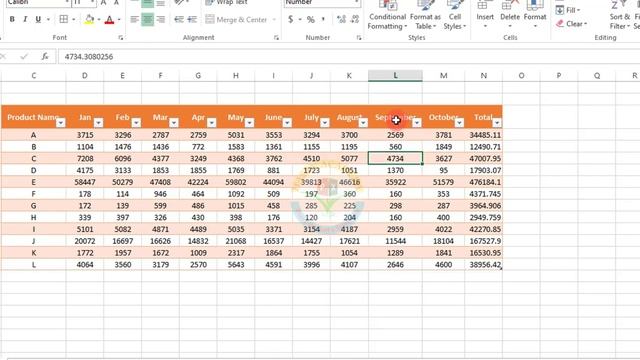Apply the yellow Fill Color bucket
The width and height of the screenshot is (640, 360).
pyautogui.click(x=89, y=19)
